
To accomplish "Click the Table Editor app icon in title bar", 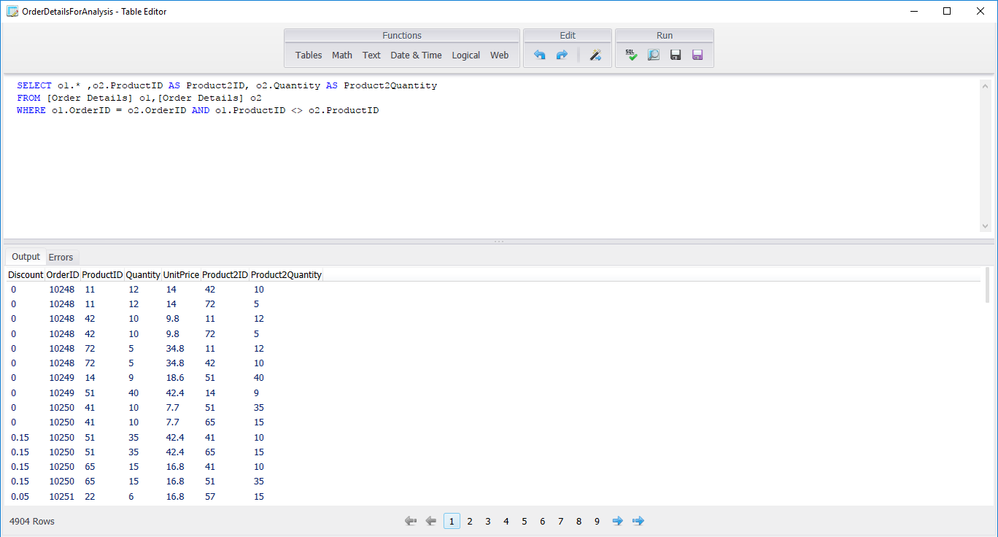I will coord(12,11).
